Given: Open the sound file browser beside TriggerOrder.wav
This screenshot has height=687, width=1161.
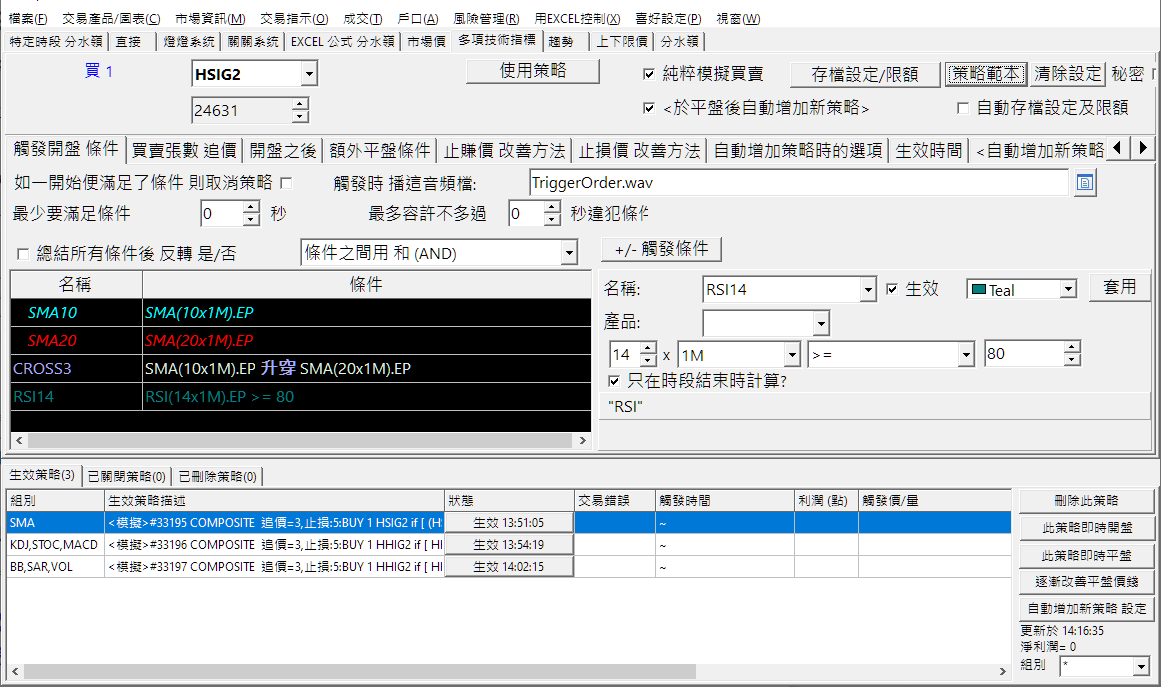Looking at the screenshot, I should point(1084,183).
